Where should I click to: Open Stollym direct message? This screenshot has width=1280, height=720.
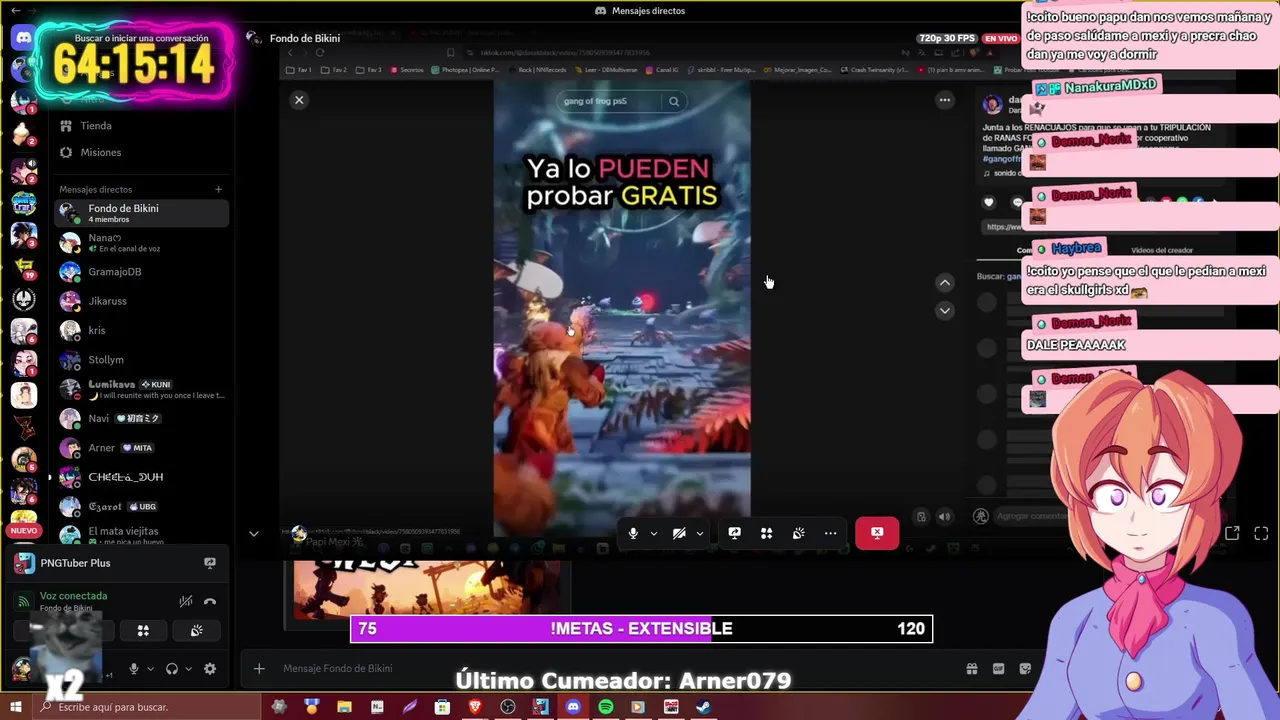click(x=141, y=360)
